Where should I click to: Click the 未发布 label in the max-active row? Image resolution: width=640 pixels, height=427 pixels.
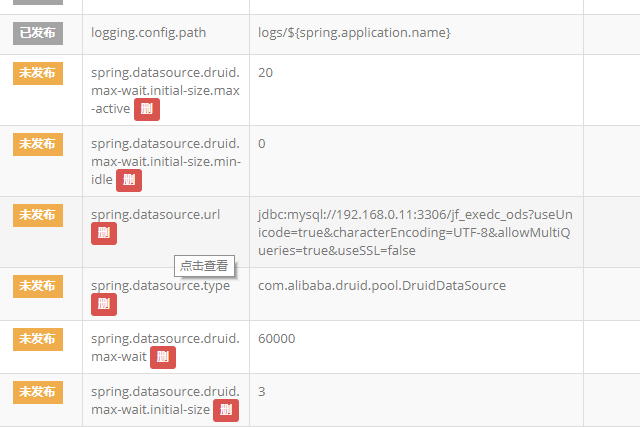point(38,73)
